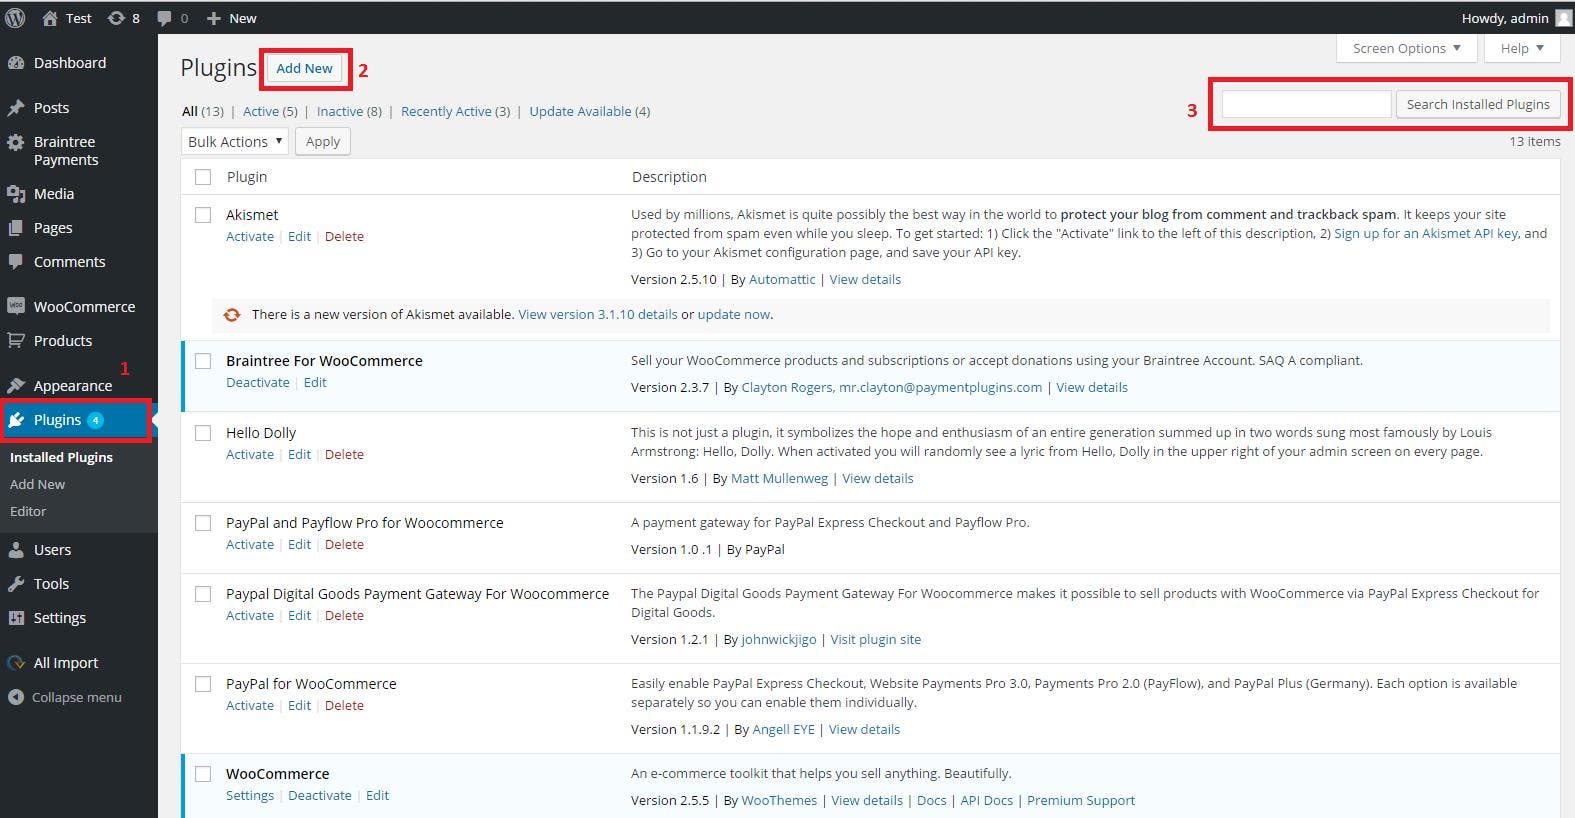Image resolution: width=1575 pixels, height=818 pixels.
Task: Open the WooCommerce sidebar icon
Action: (16, 307)
